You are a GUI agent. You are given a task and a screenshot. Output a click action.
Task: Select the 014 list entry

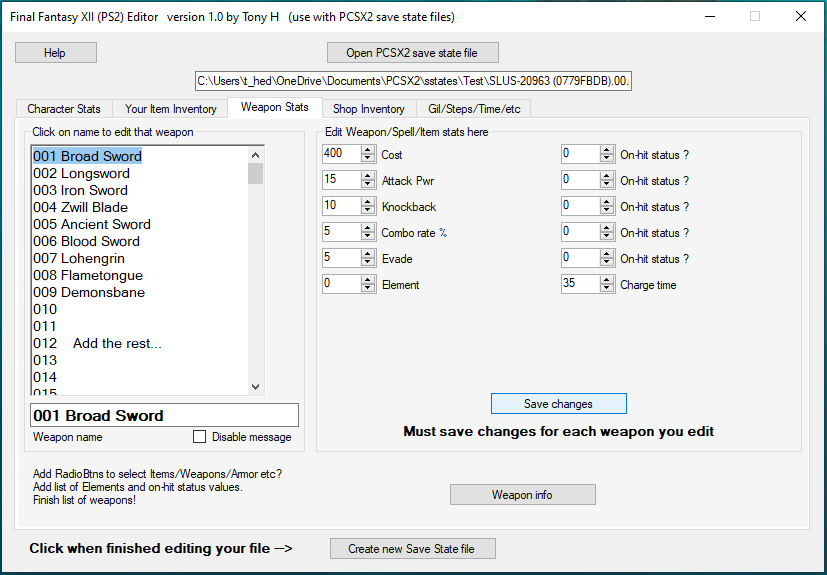[x=45, y=377]
